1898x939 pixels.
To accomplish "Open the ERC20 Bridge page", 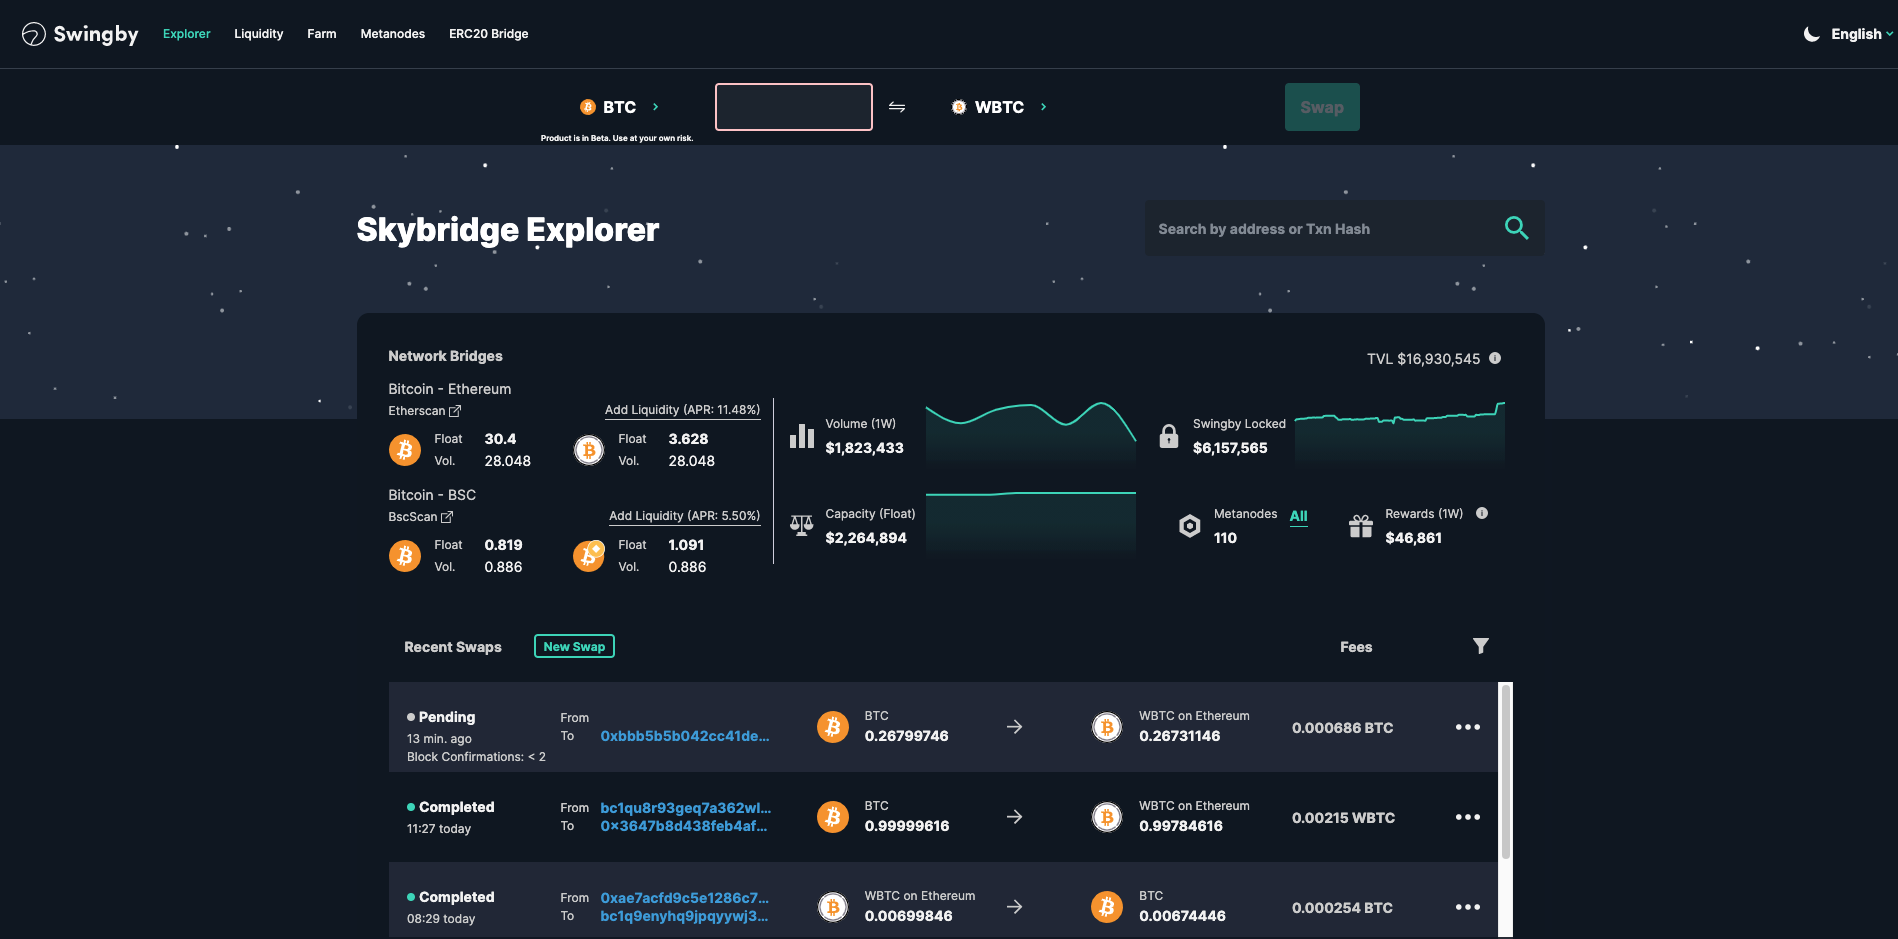I will 488,34.
